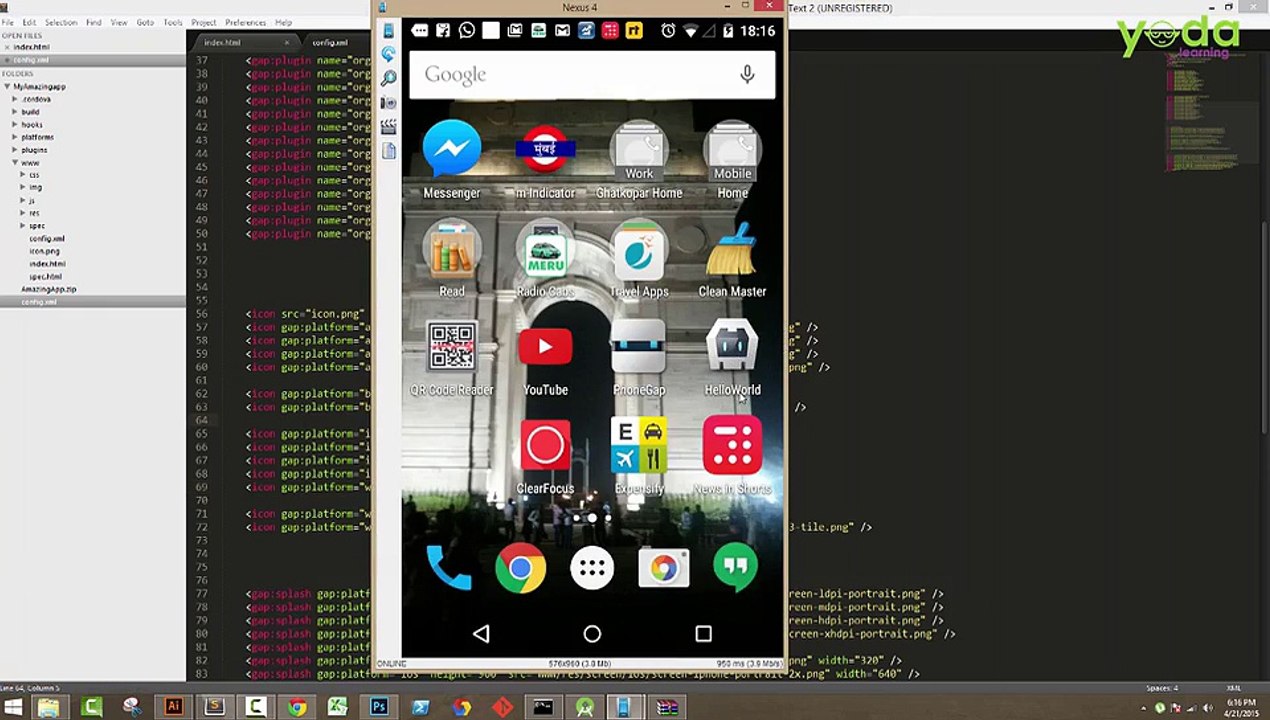Launch Clean Master app
Image resolution: width=1270 pixels, height=720 pixels.
(732, 249)
